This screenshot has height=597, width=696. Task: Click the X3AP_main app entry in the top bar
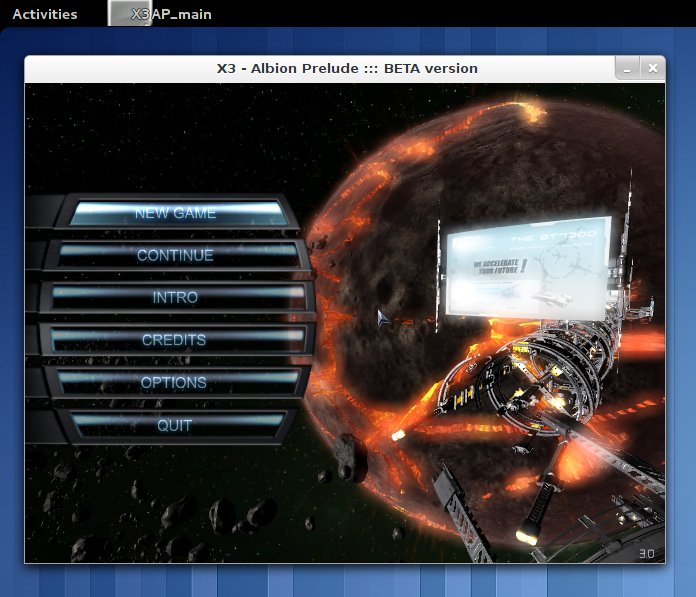(x=160, y=14)
